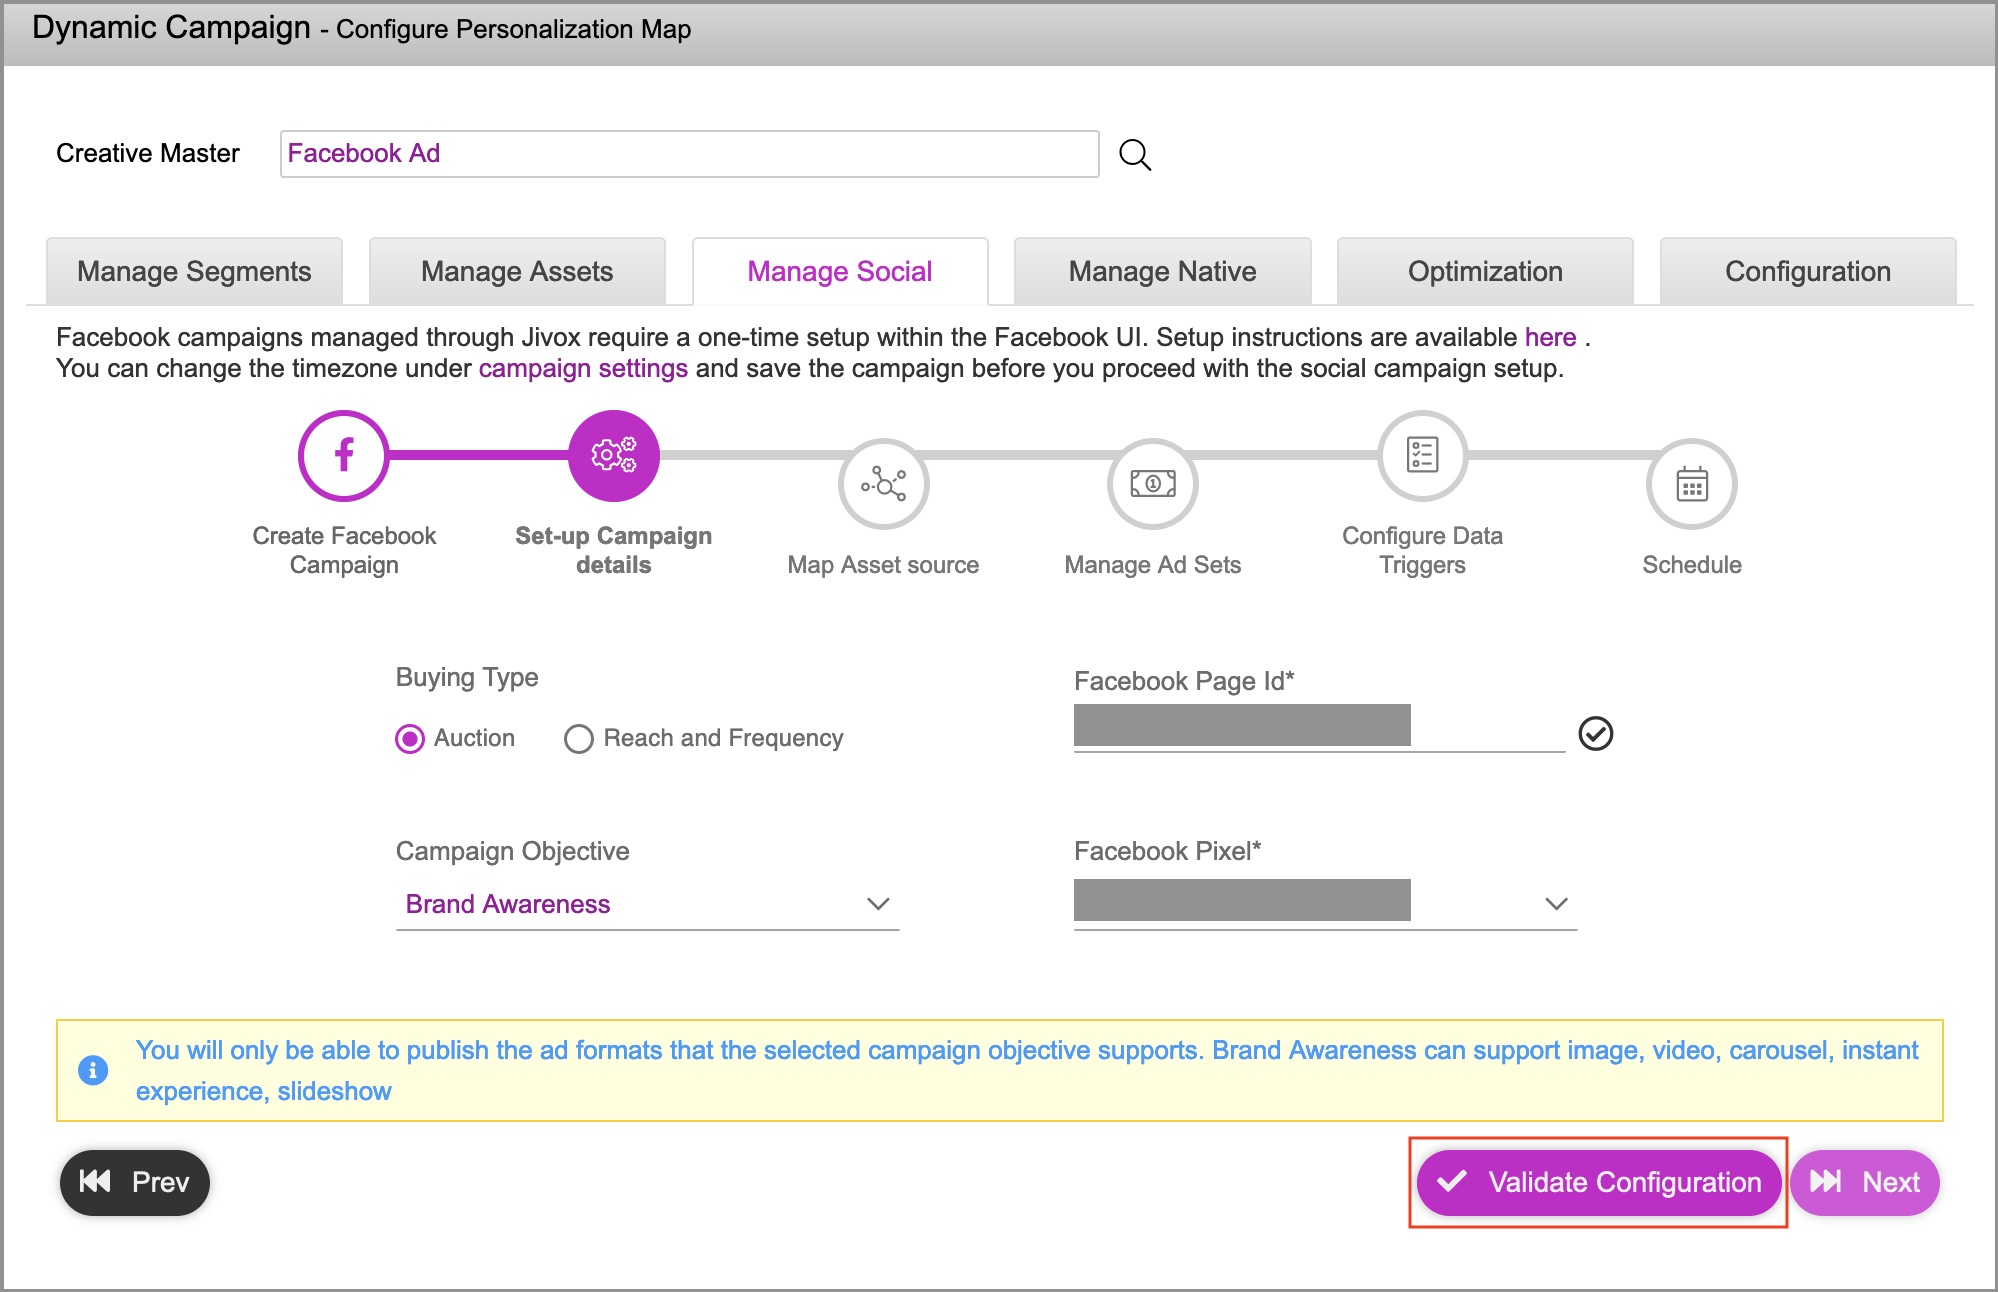Switch to the Optimization tab
Image resolution: width=1998 pixels, height=1292 pixels.
pos(1485,271)
